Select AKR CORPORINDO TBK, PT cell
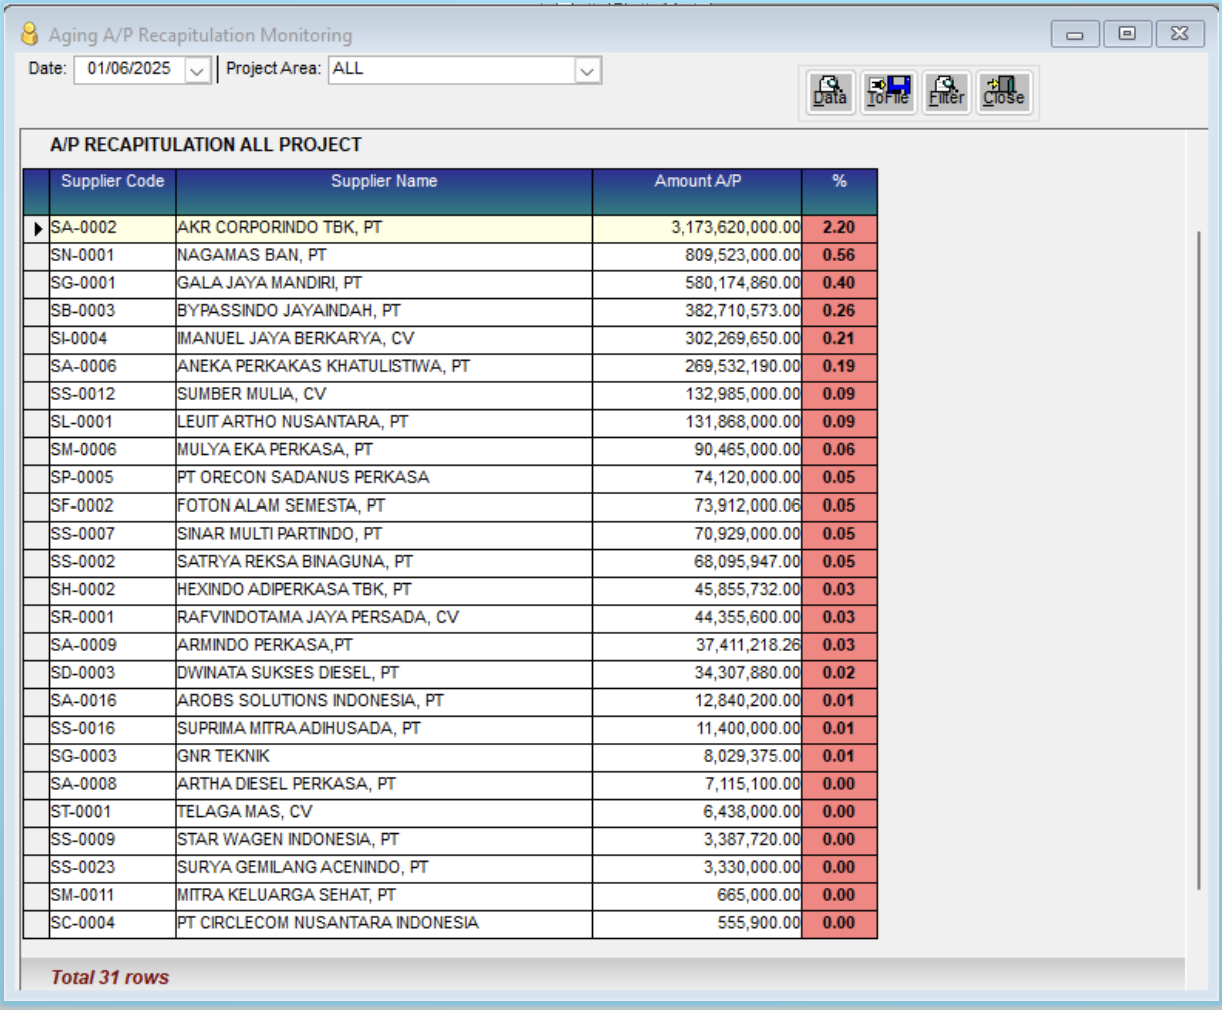 point(384,228)
